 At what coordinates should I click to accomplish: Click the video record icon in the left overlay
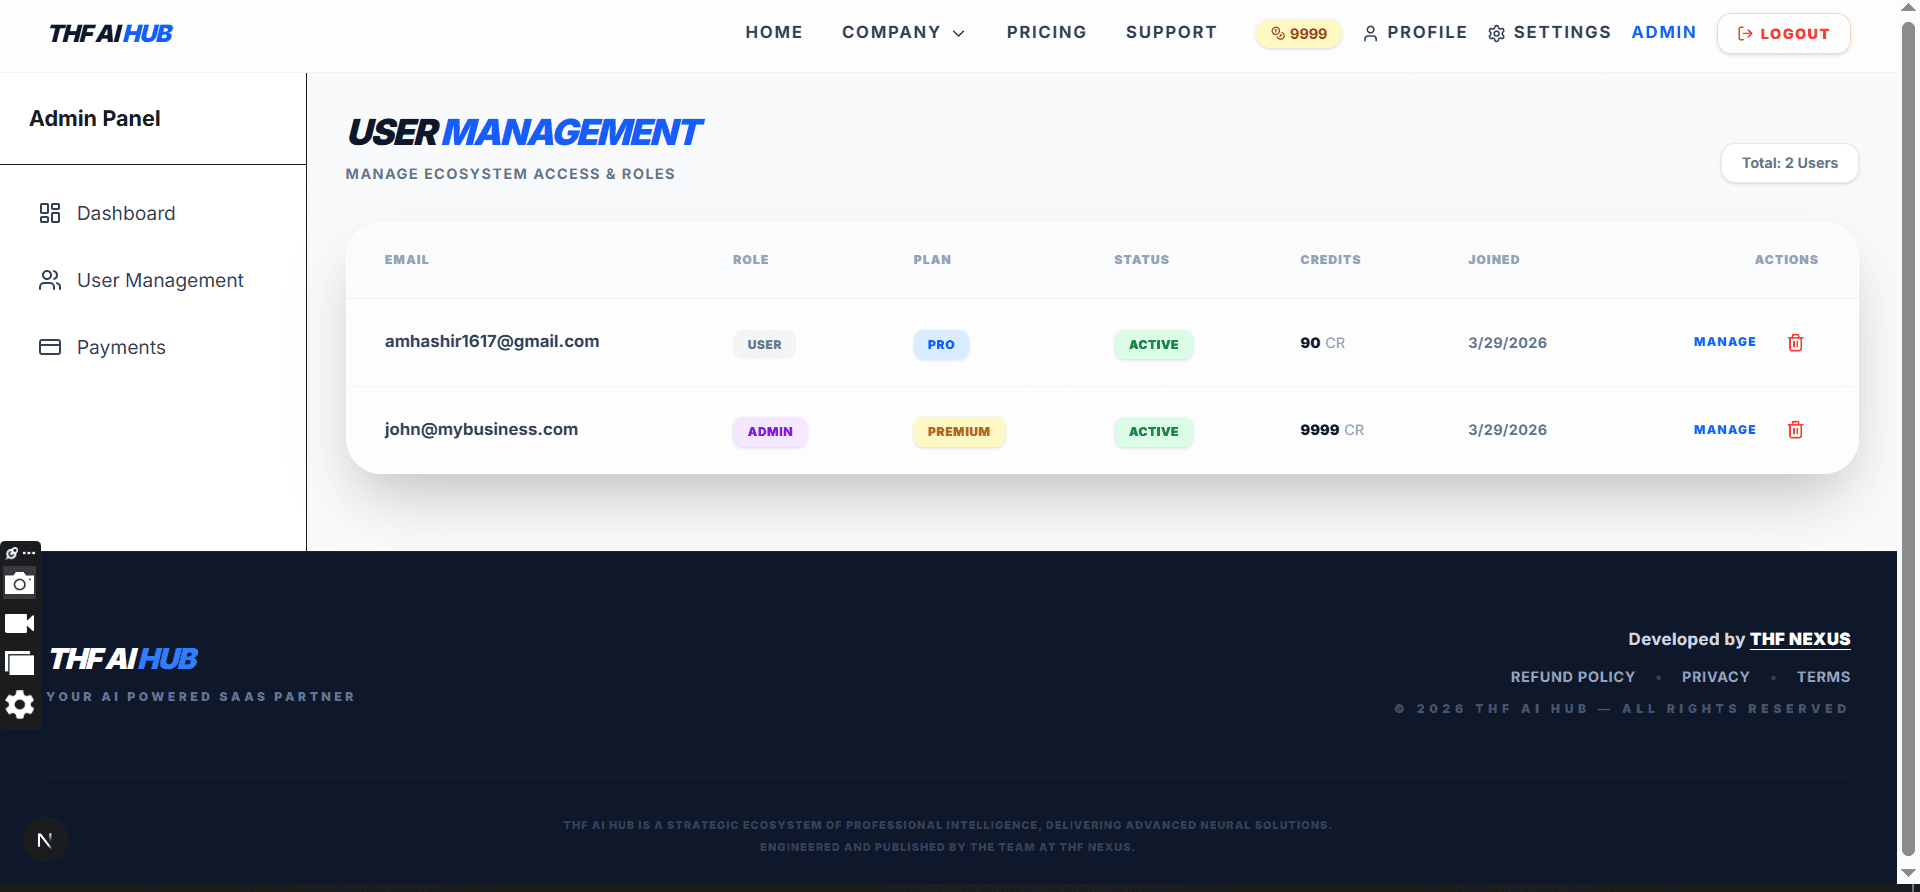click(x=20, y=624)
